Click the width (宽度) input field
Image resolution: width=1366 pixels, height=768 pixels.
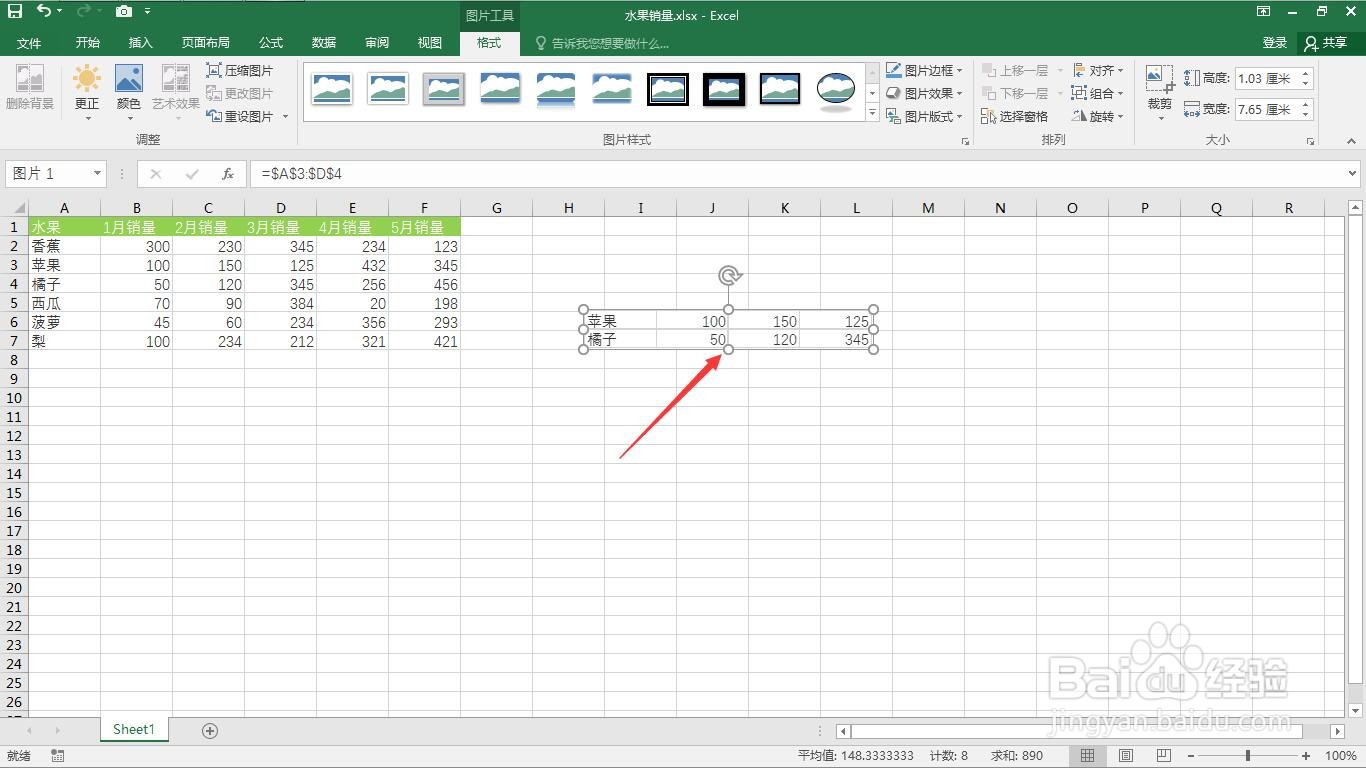click(x=1274, y=109)
